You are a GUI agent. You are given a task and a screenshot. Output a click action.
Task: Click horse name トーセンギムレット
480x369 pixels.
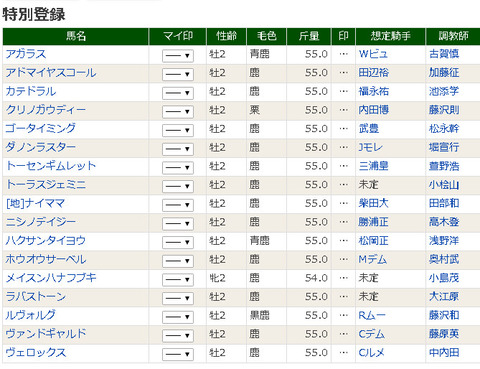click(51, 166)
